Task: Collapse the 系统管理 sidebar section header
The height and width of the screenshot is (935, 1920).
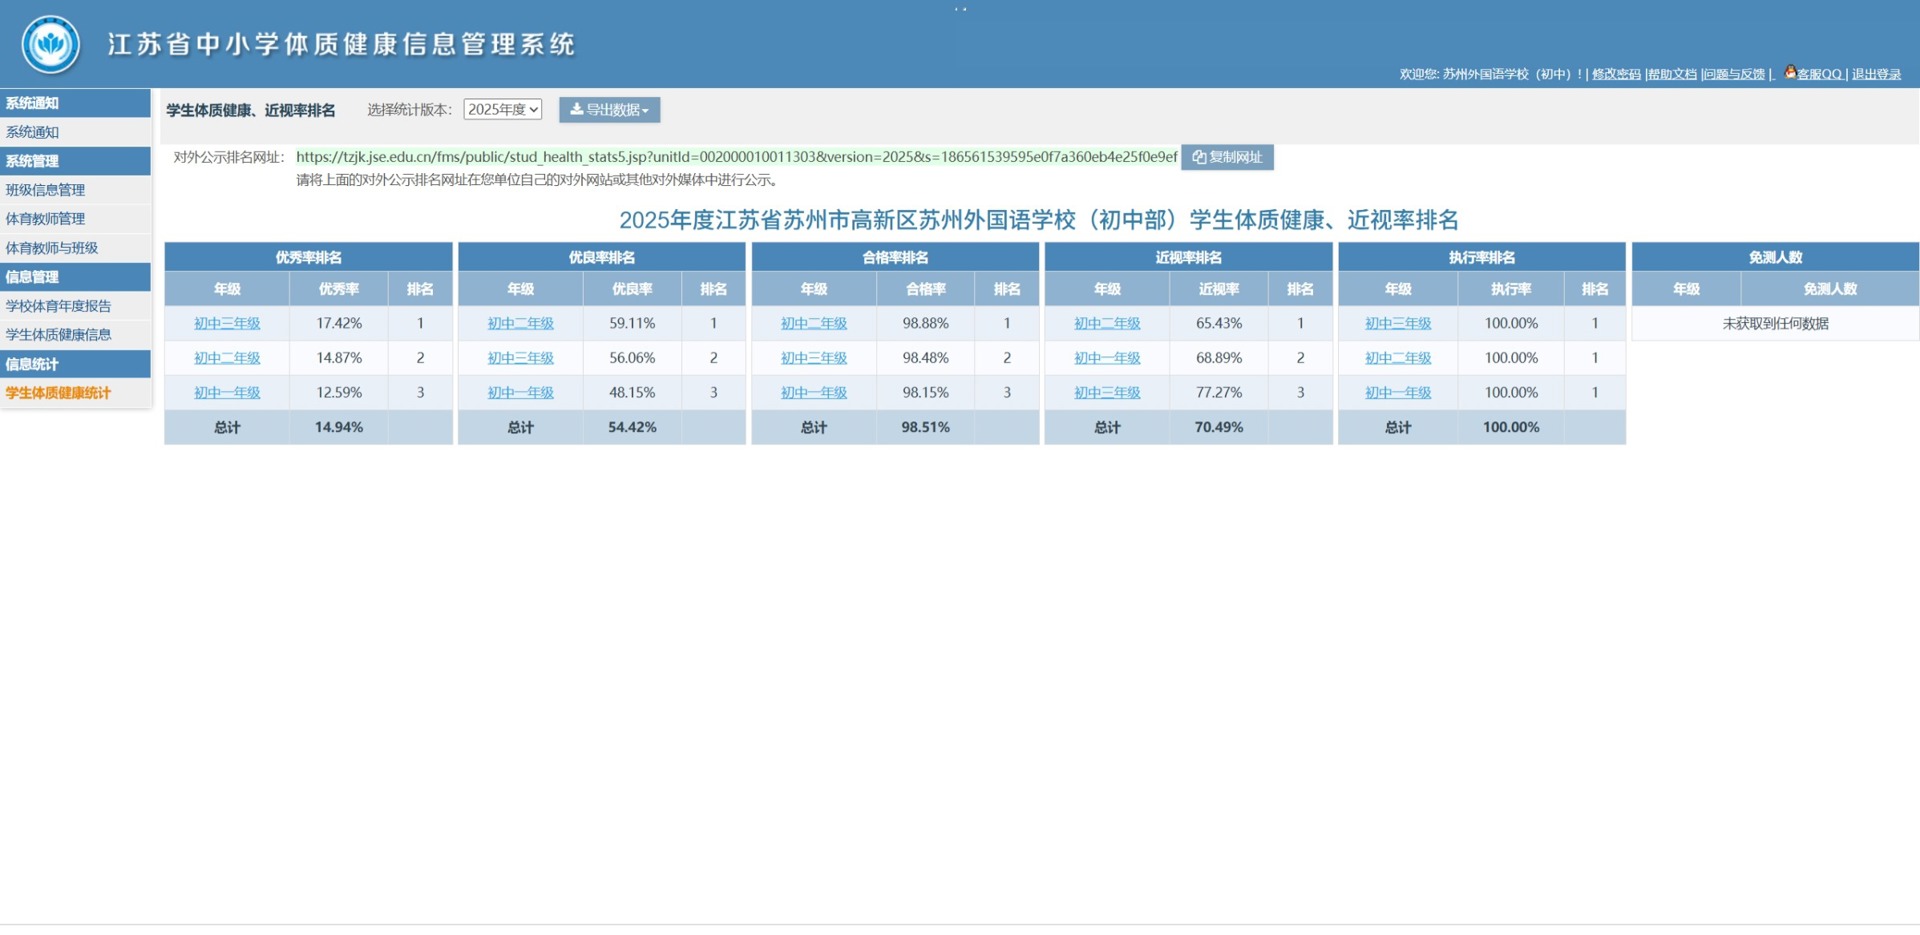Action: pyautogui.click(x=75, y=161)
